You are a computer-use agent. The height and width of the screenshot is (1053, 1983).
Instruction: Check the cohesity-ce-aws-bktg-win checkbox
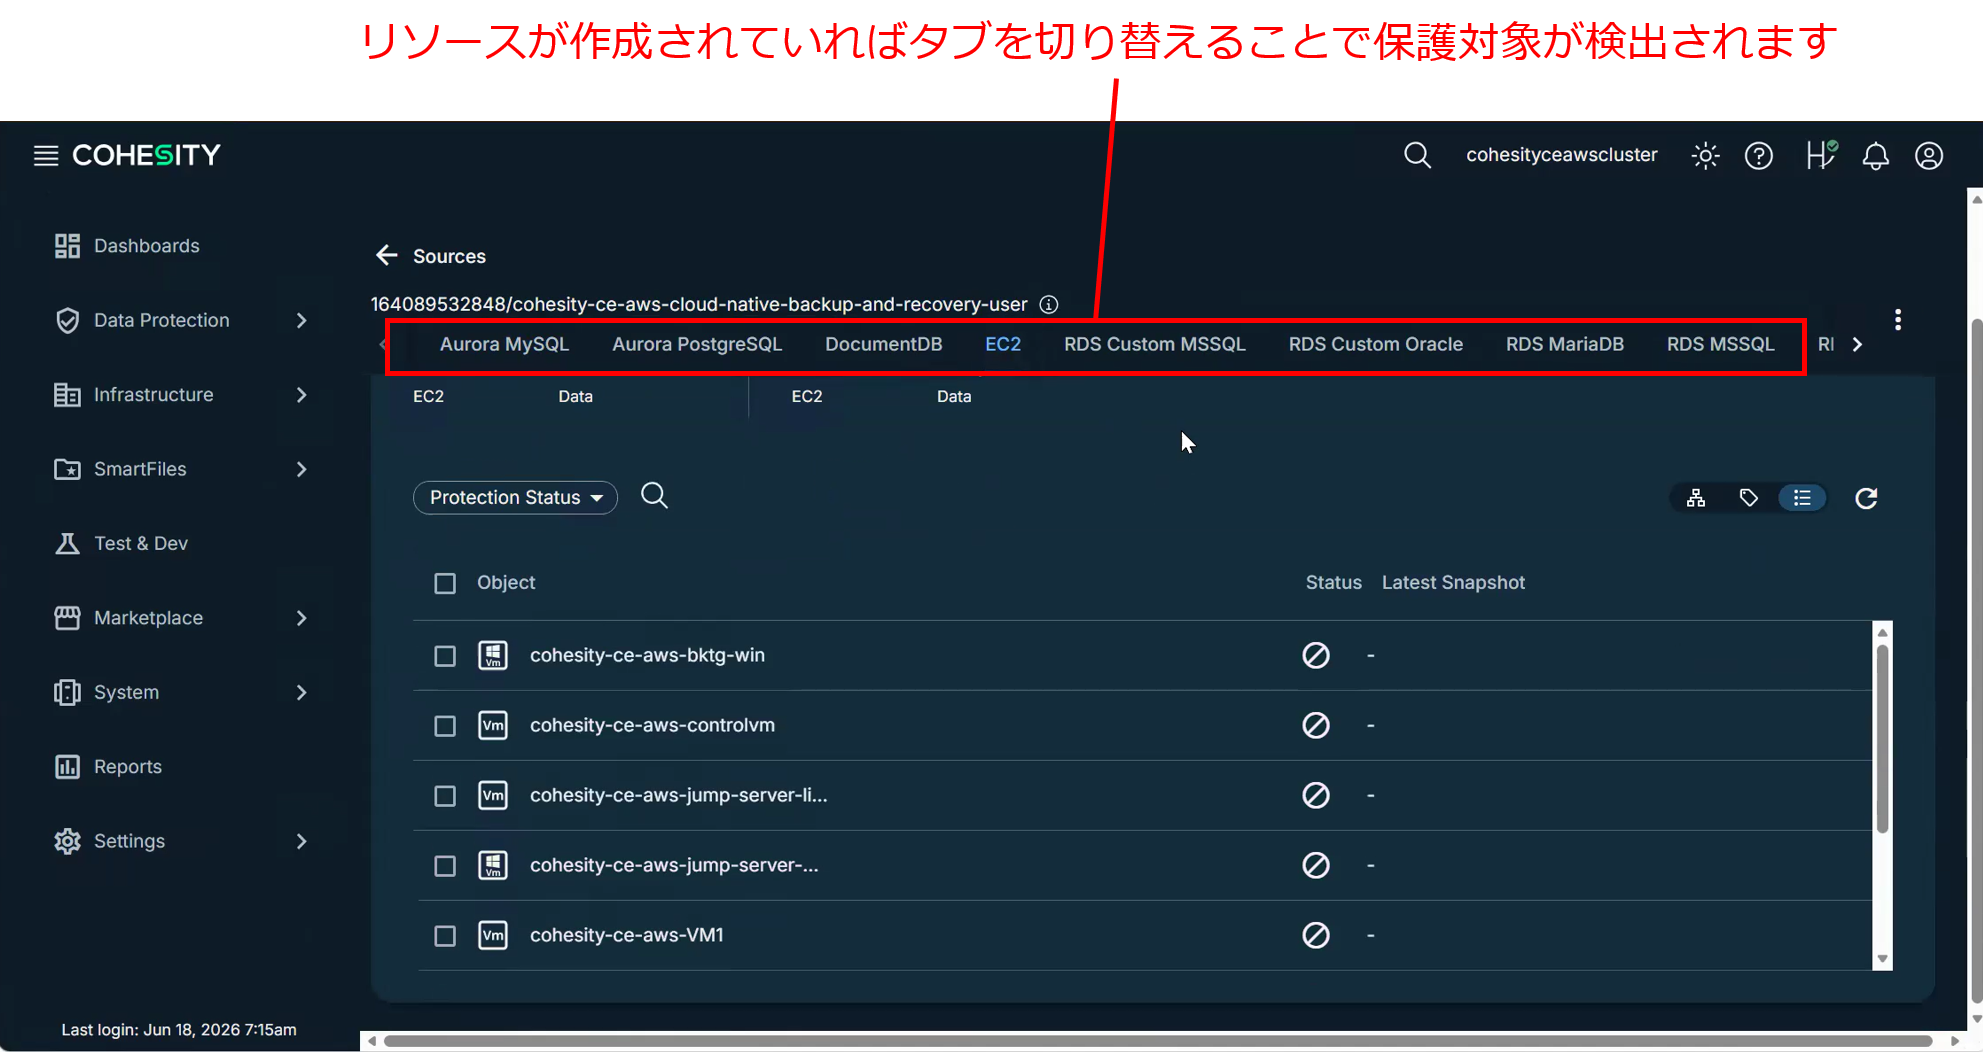445,656
